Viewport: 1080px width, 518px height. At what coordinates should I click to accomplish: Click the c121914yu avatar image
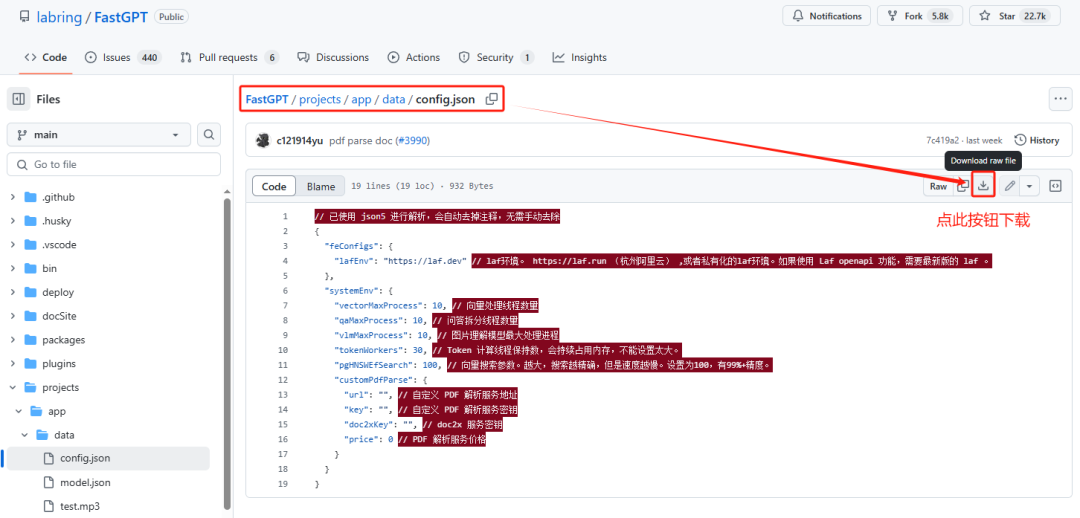click(x=262, y=141)
